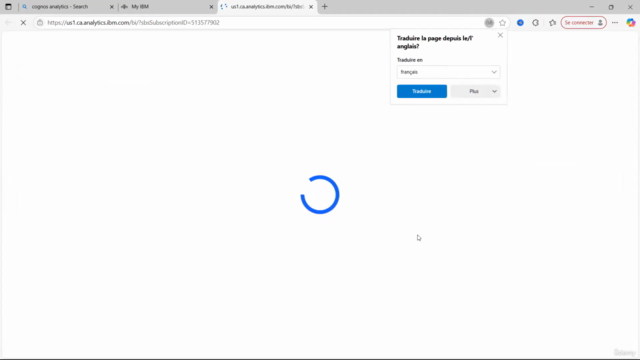This screenshot has height=360, width=640.
Task: Switch to the My IBM tab
Action: tap(167, 7)
